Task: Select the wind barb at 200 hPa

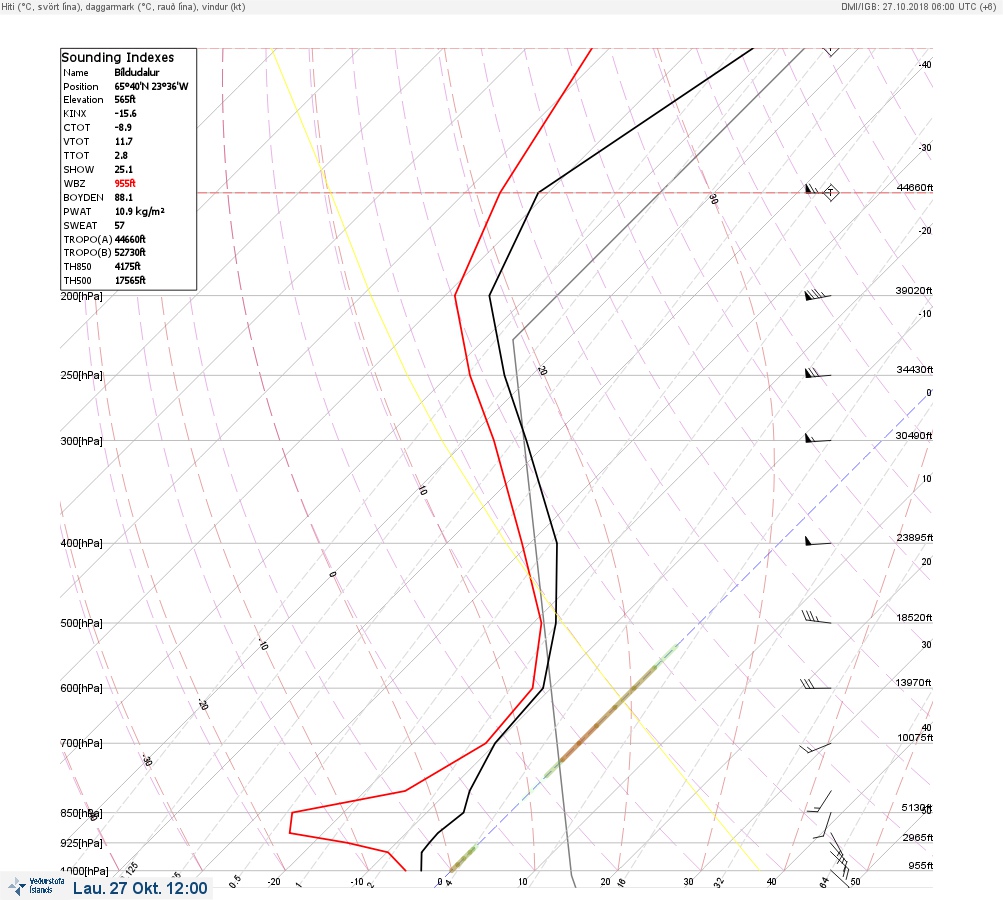Action: (x=817, y=295)
